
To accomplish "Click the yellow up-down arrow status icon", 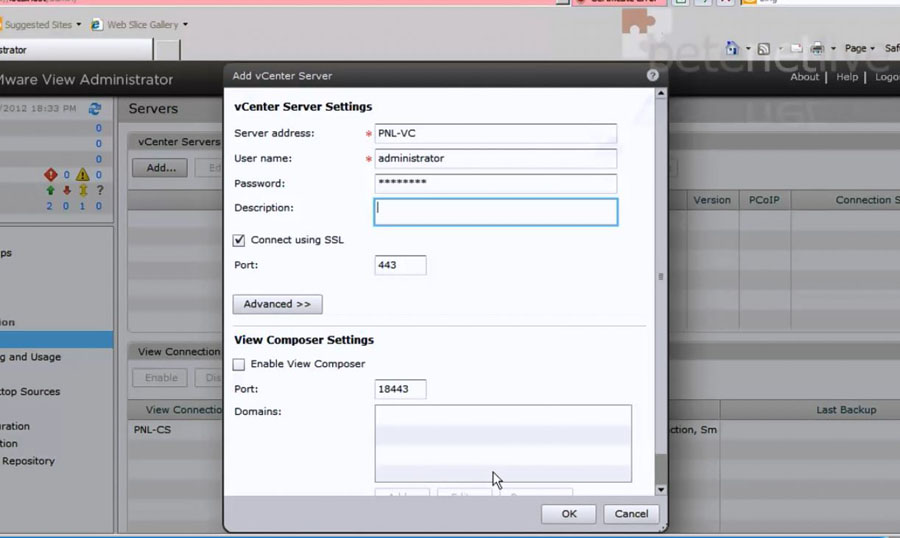I will (x=83, y=190).
